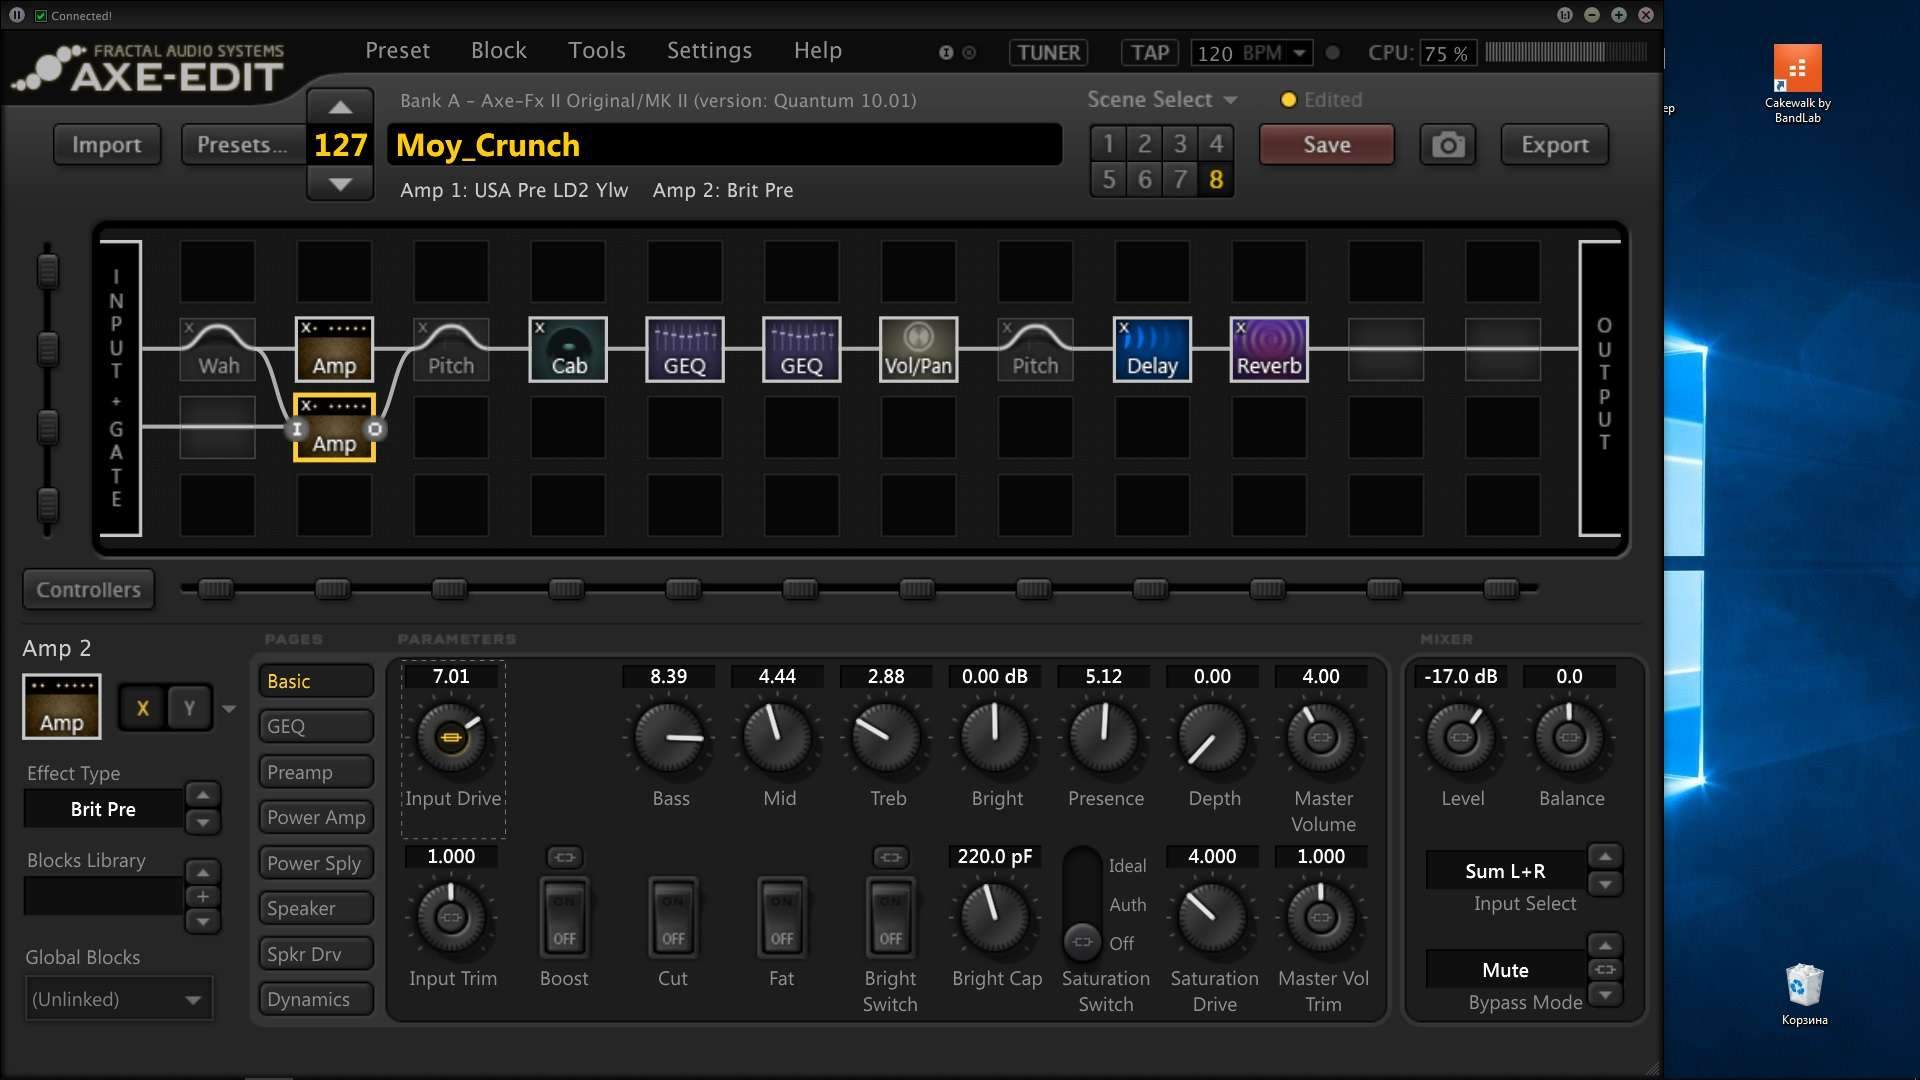This screenshot has width=1920, height=1080.
Task: Open the Global Blocks Unlinked dropdown
Action: 118,999
